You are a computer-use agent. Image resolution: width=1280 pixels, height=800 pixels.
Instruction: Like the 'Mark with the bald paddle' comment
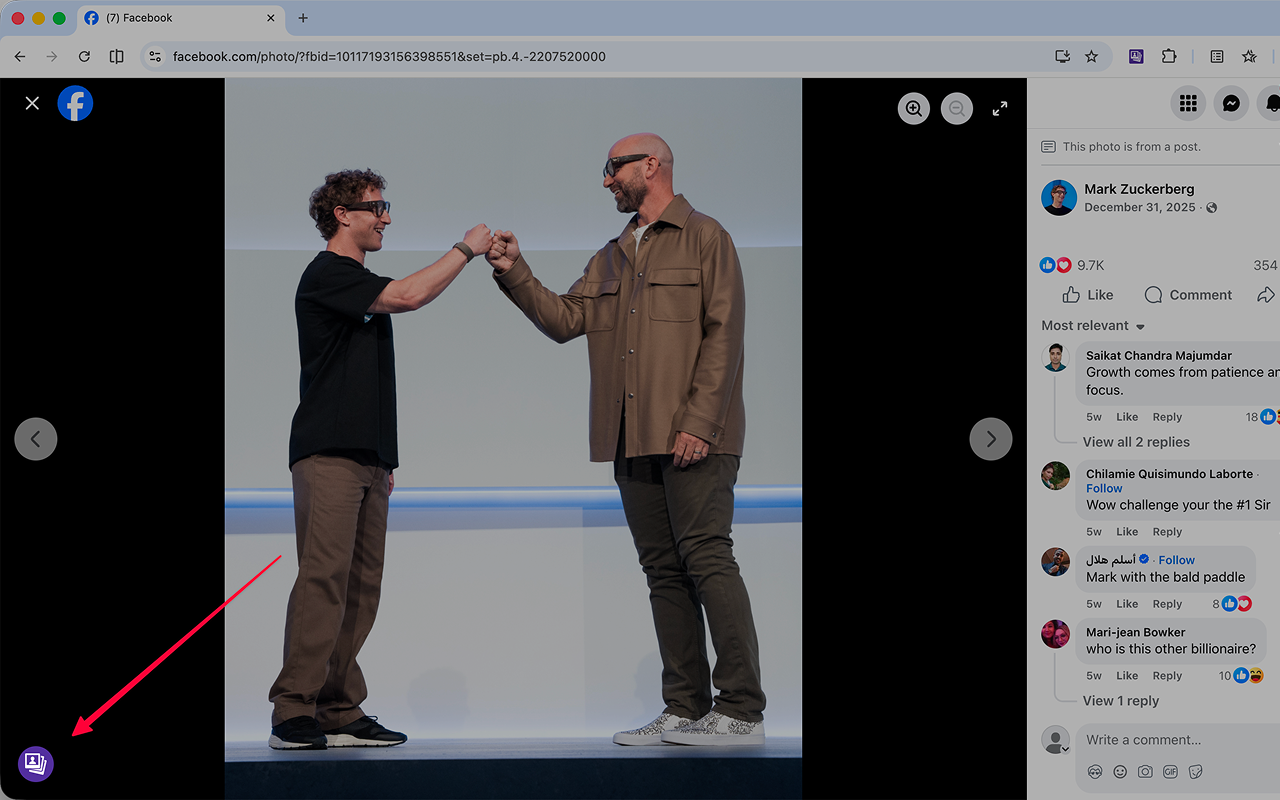coord(1127,604)
